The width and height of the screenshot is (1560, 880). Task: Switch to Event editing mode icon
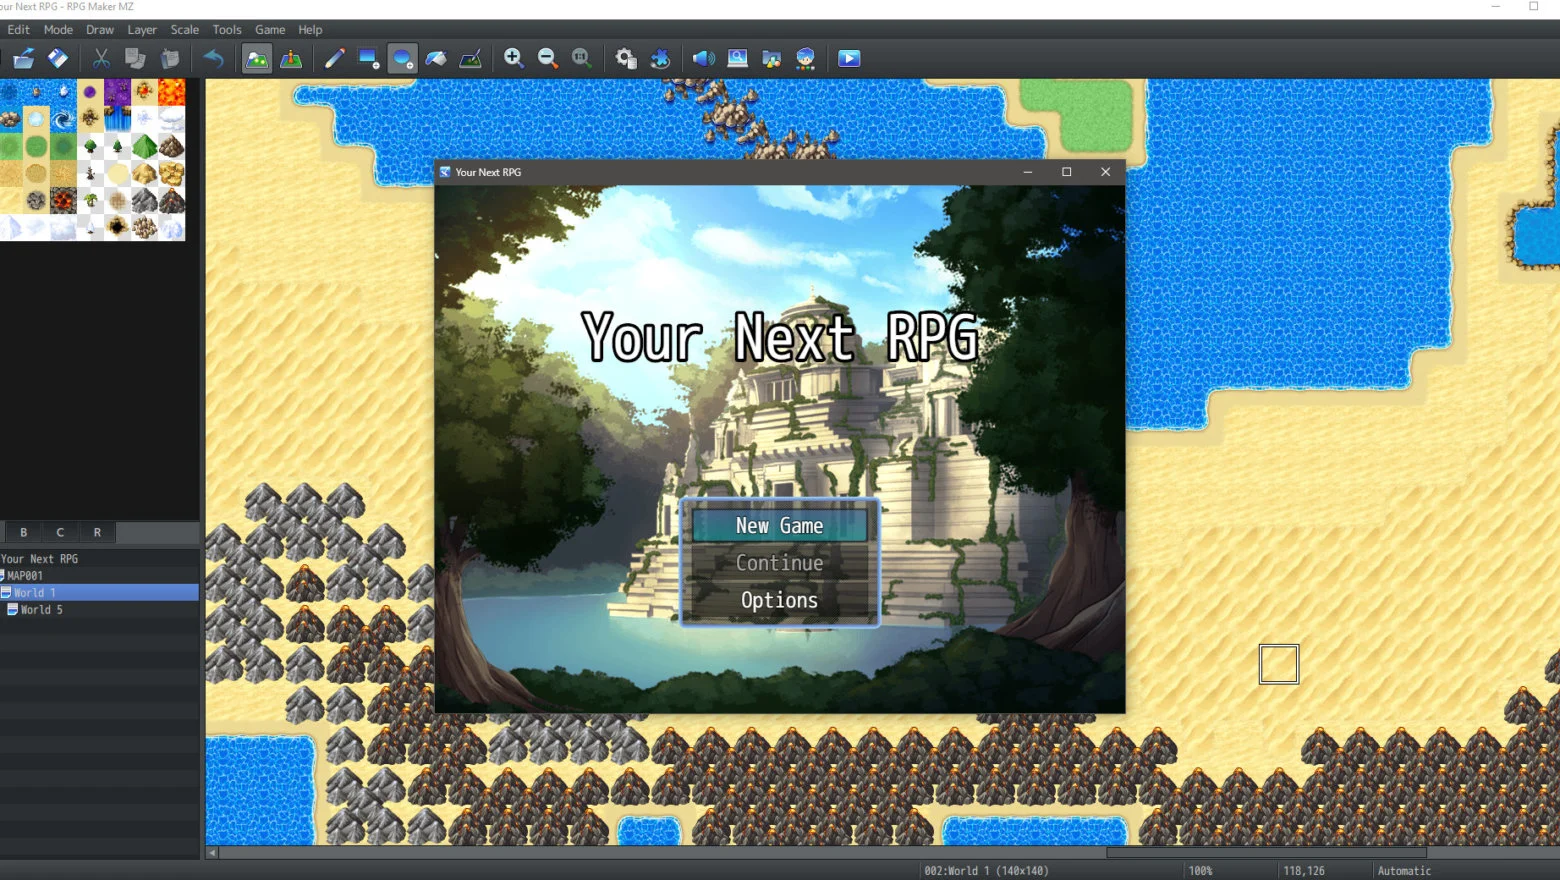[291, 58]
